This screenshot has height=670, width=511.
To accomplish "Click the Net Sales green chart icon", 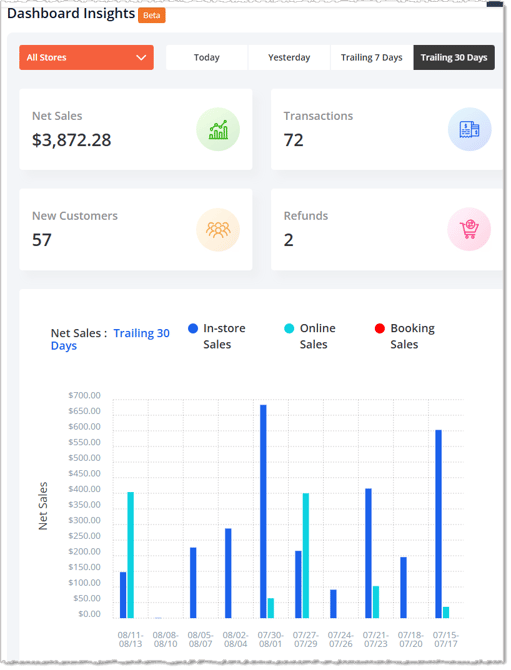I will click(218, 129).
